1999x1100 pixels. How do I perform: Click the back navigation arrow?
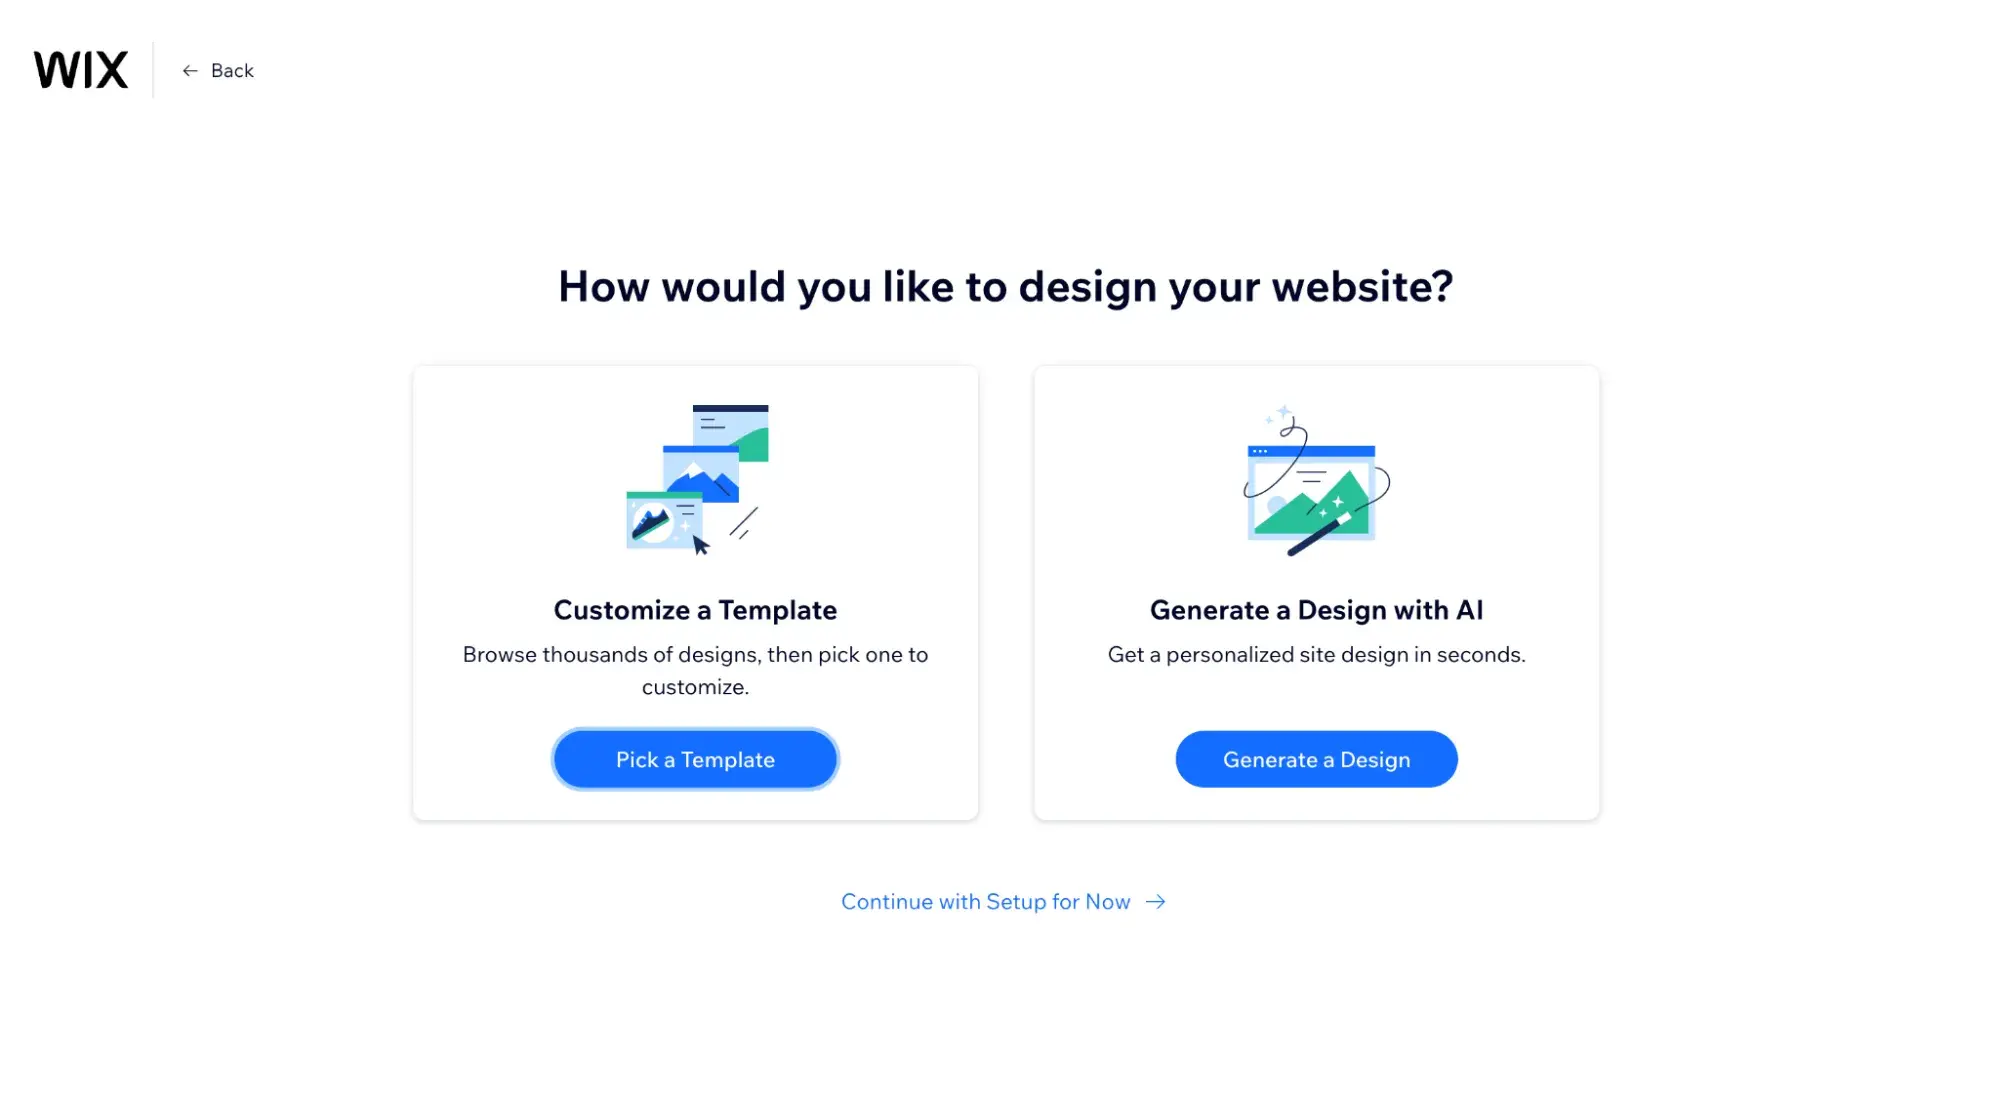190,70
